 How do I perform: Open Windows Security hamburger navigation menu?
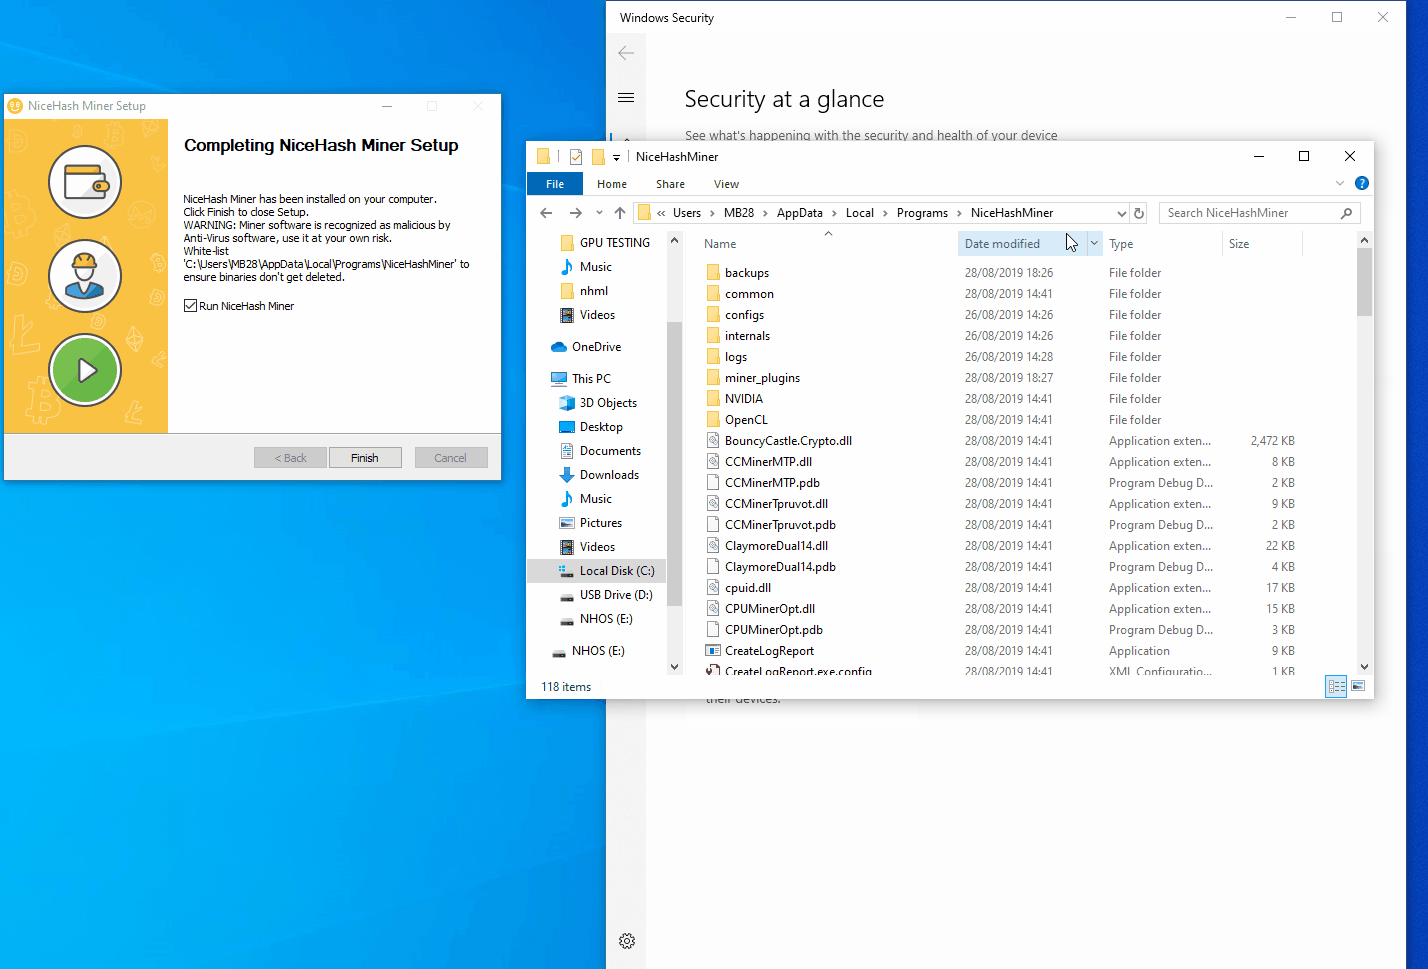tap(626, 98)
